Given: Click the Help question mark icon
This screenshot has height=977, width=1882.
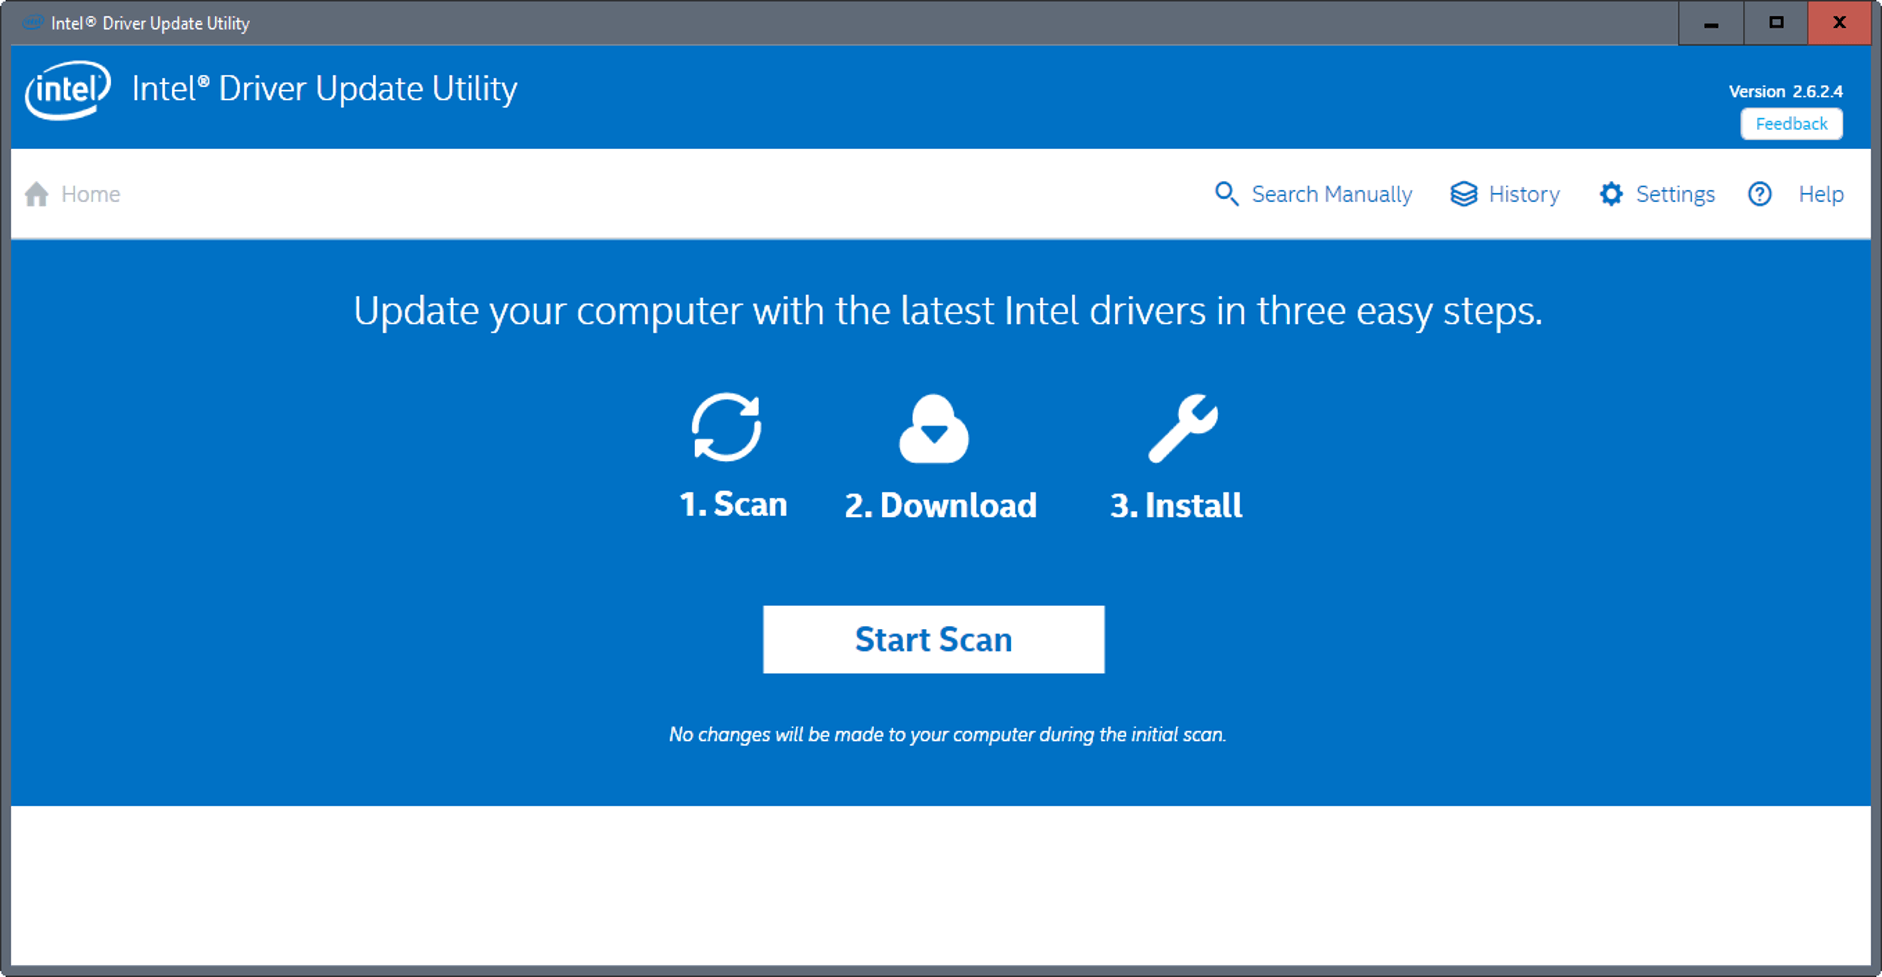Looking at the screenshot, I should 1760,194.
